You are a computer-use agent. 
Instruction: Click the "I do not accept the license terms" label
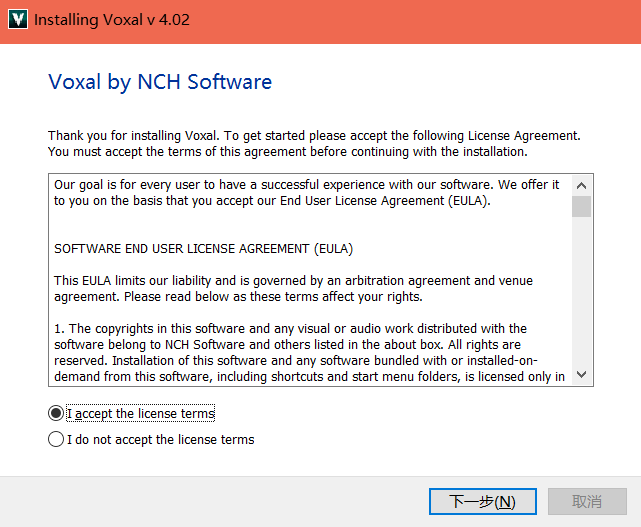tap(161, 440)
